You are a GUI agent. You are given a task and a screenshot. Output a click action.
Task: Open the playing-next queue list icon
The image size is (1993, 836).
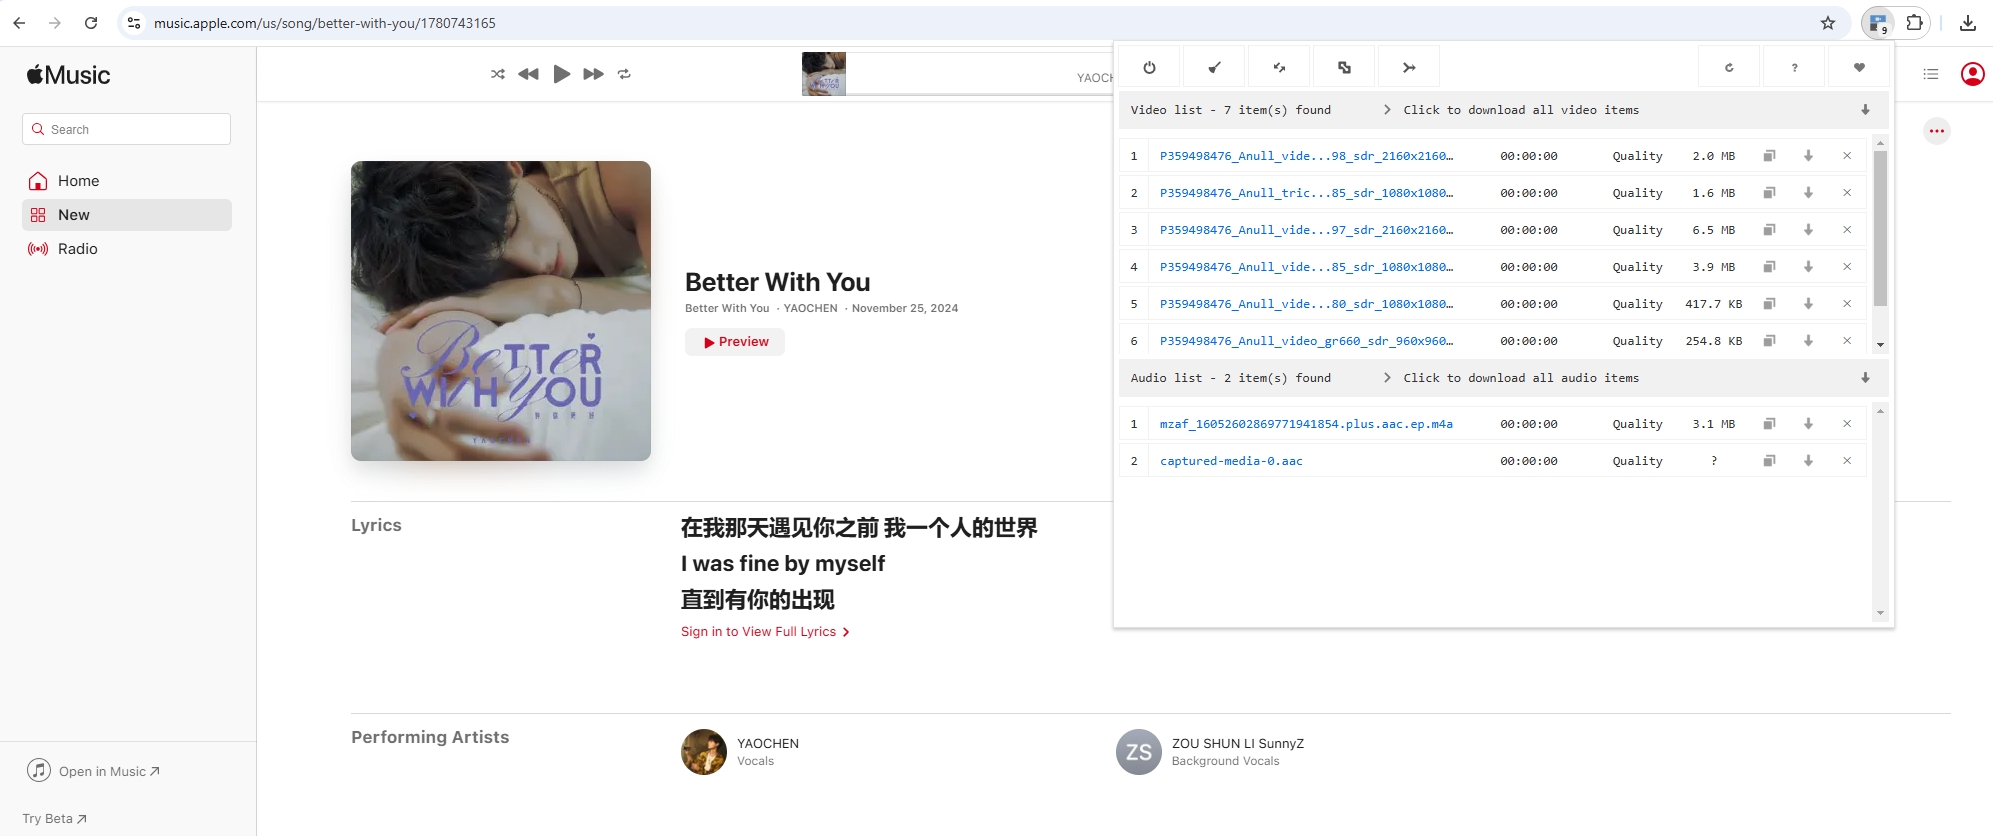pyautogui.click(x=1931, y=74)
